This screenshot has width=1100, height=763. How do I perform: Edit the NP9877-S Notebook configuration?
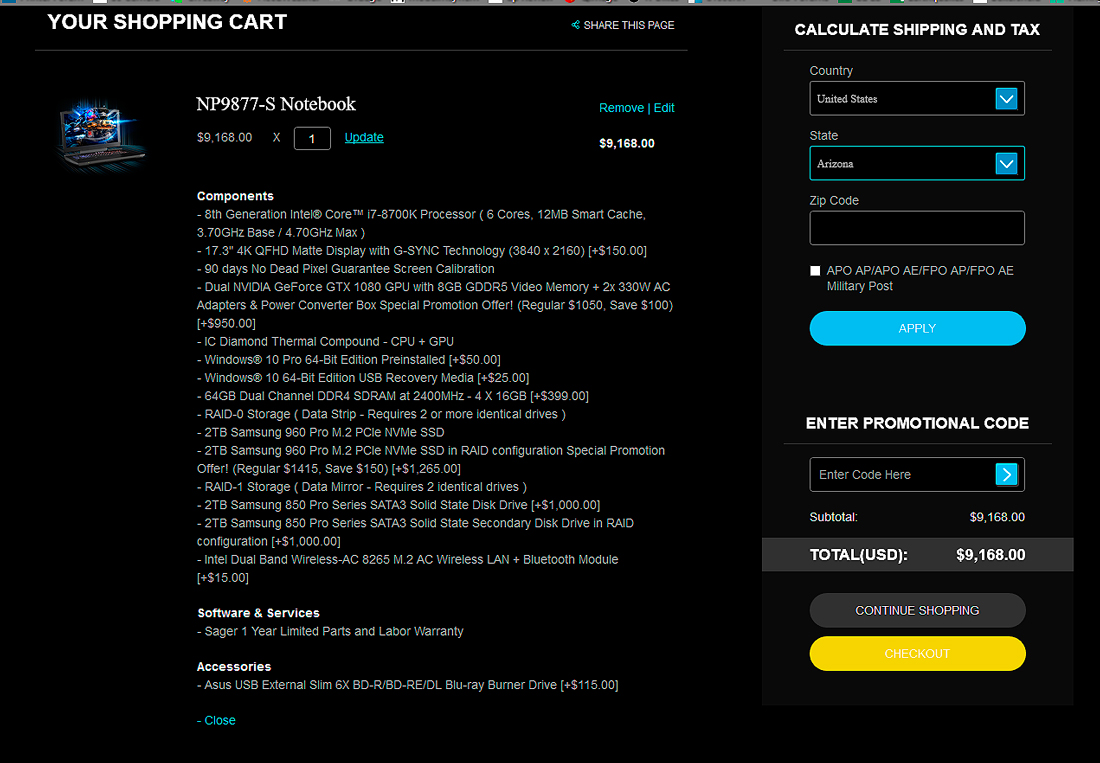click(x=664, y=108)
